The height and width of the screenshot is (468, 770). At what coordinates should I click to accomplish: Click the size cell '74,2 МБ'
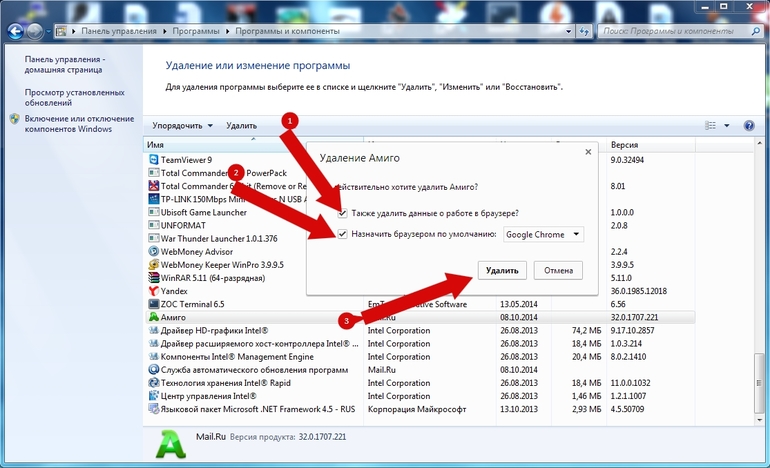(x=586, y=330)
